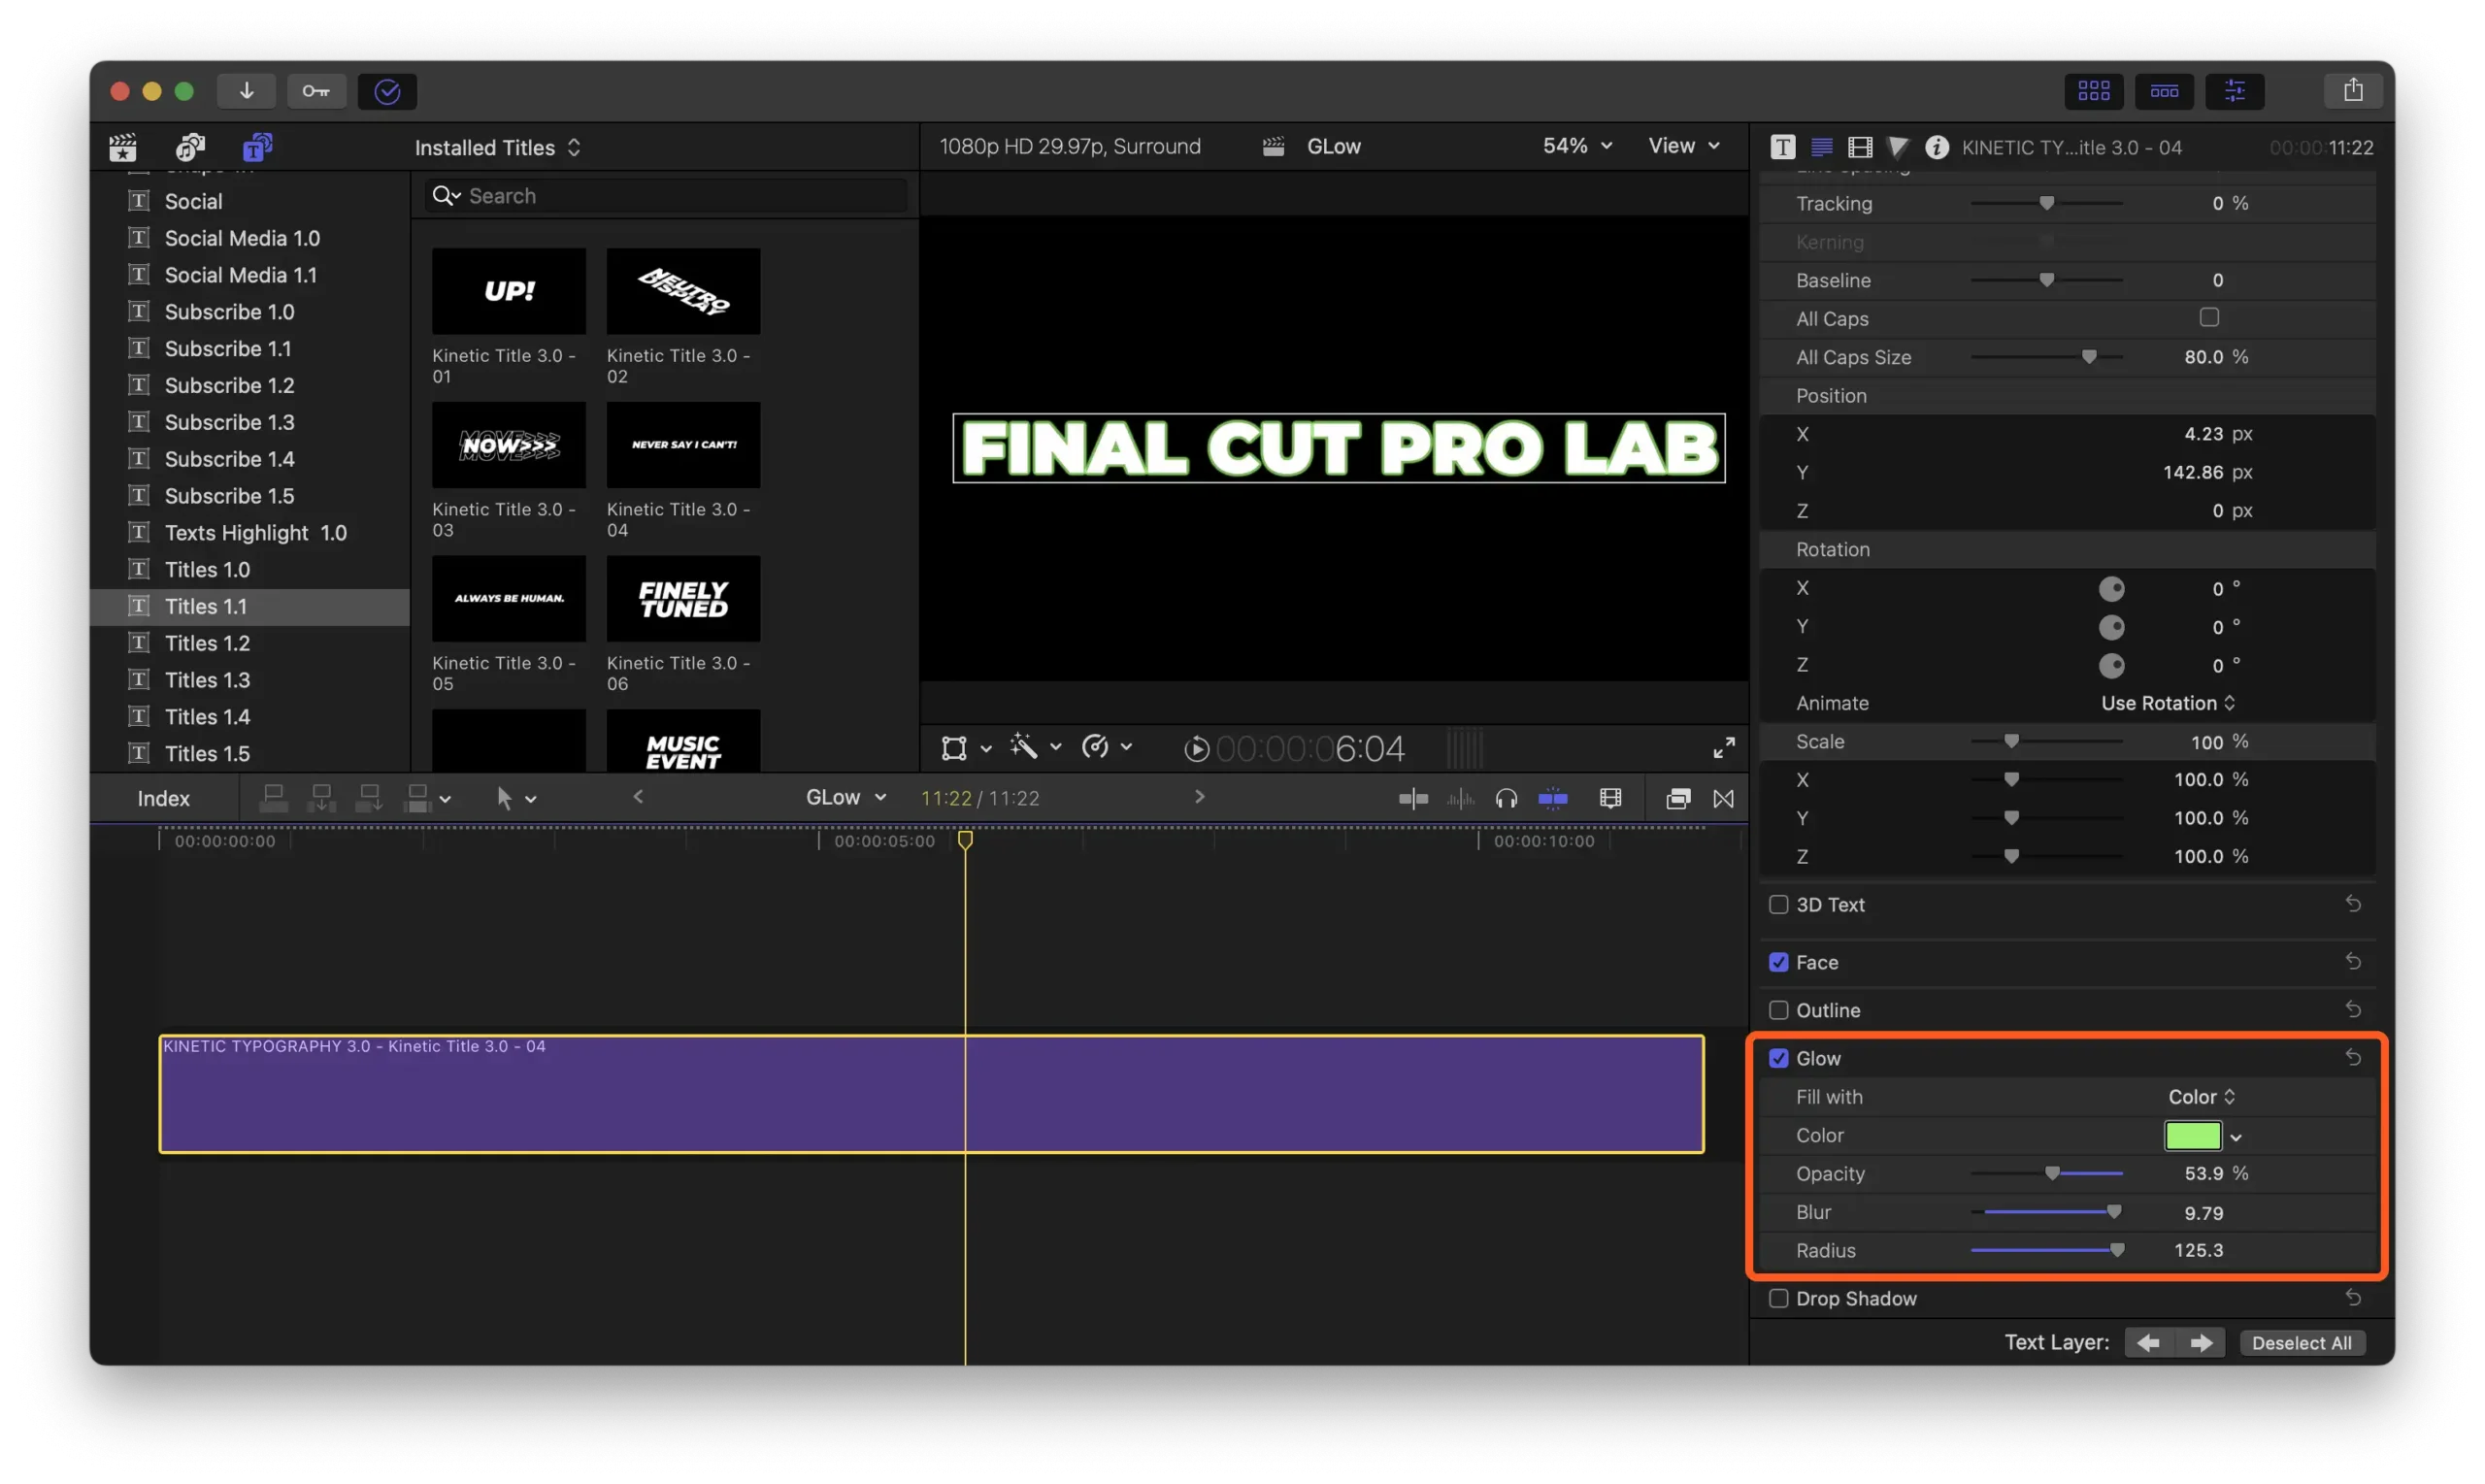Reset Glow settings with curved arrow
This screenshot has width=2485, height=1484.
(x=2352, y=1057)
